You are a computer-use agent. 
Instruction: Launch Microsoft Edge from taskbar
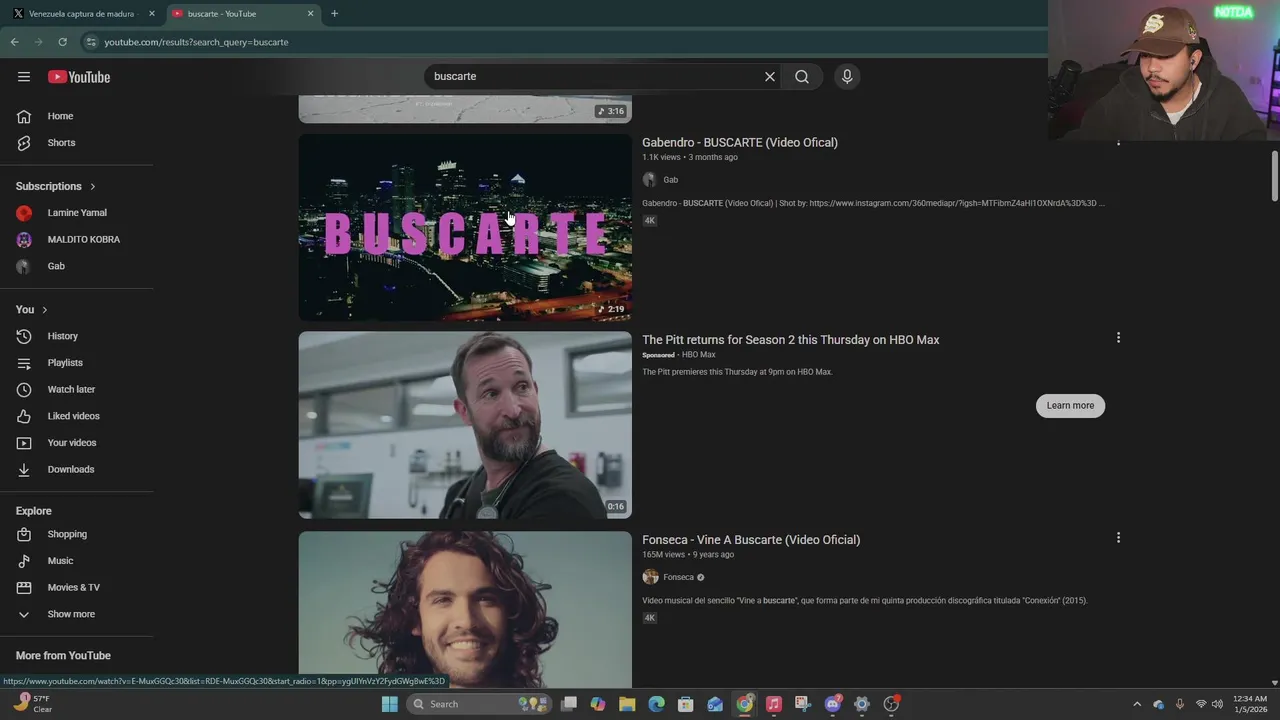pos(656,704)
